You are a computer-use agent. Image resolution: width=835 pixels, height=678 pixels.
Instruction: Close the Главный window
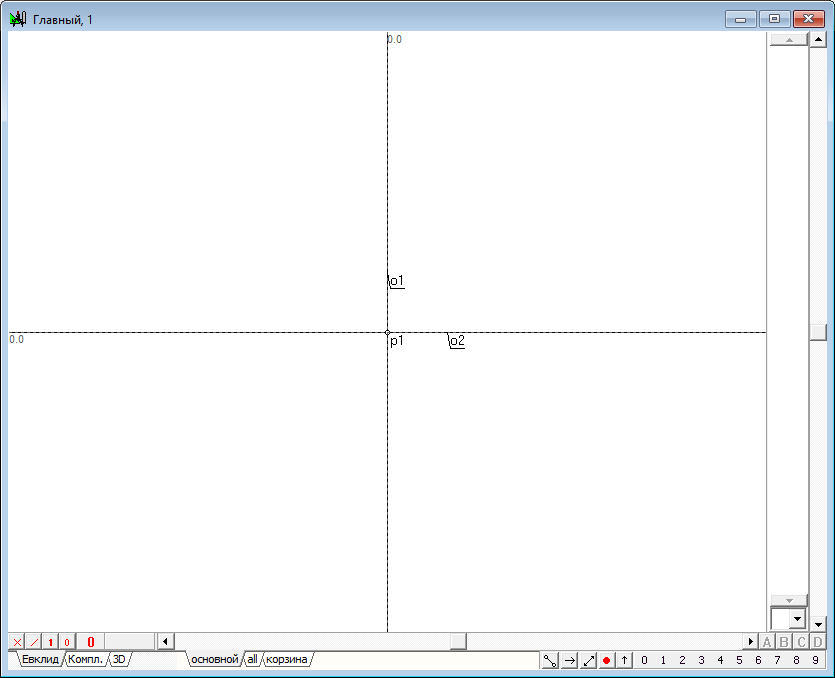pyautogui.click(x=808, y=19)
